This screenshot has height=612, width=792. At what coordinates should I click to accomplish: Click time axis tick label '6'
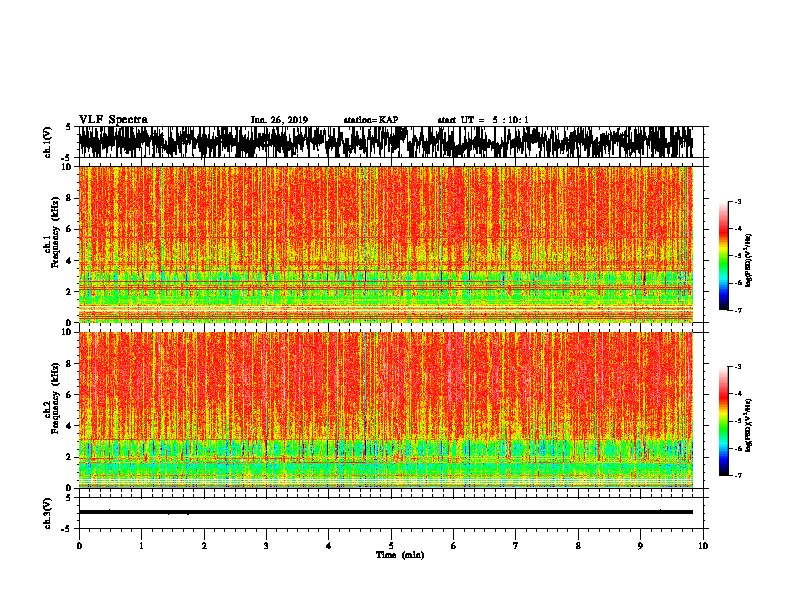tap(454, 546)
